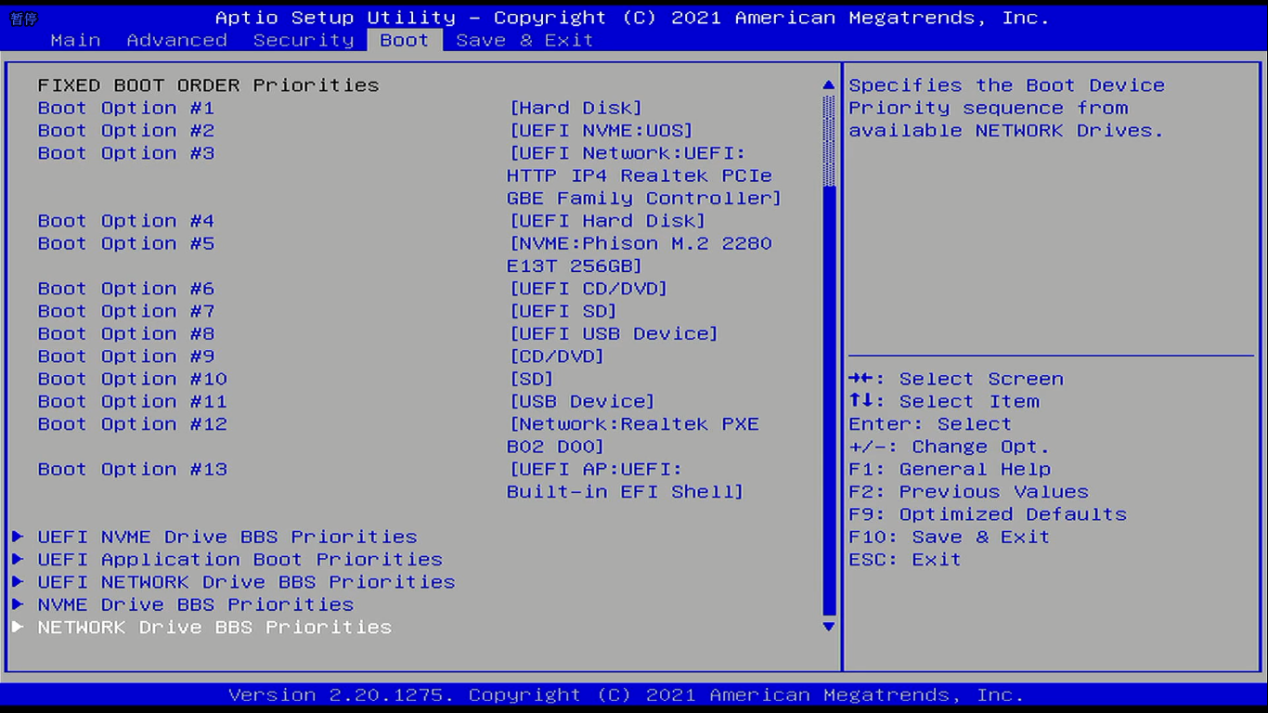Select Boot Option #13 label
Image resolution: width=1268 pixels, height=713 pixels.
click(132, 469)
